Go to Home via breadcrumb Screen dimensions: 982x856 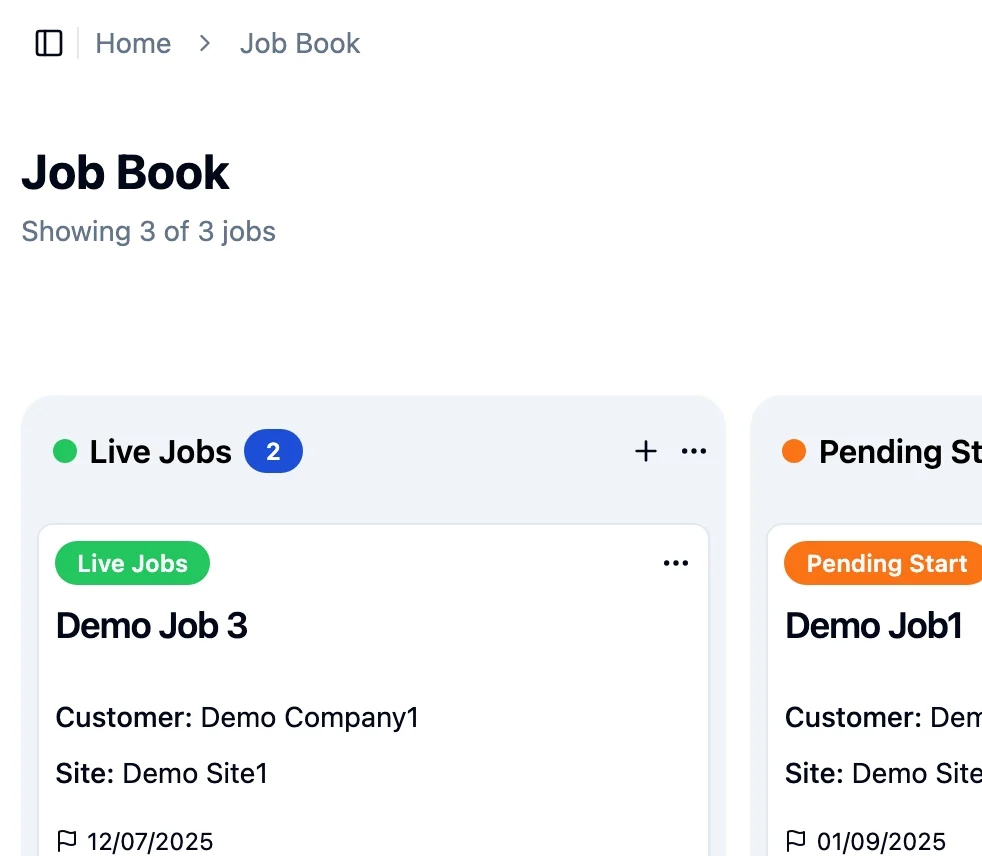pyautogui.click(x=133, y=43)
